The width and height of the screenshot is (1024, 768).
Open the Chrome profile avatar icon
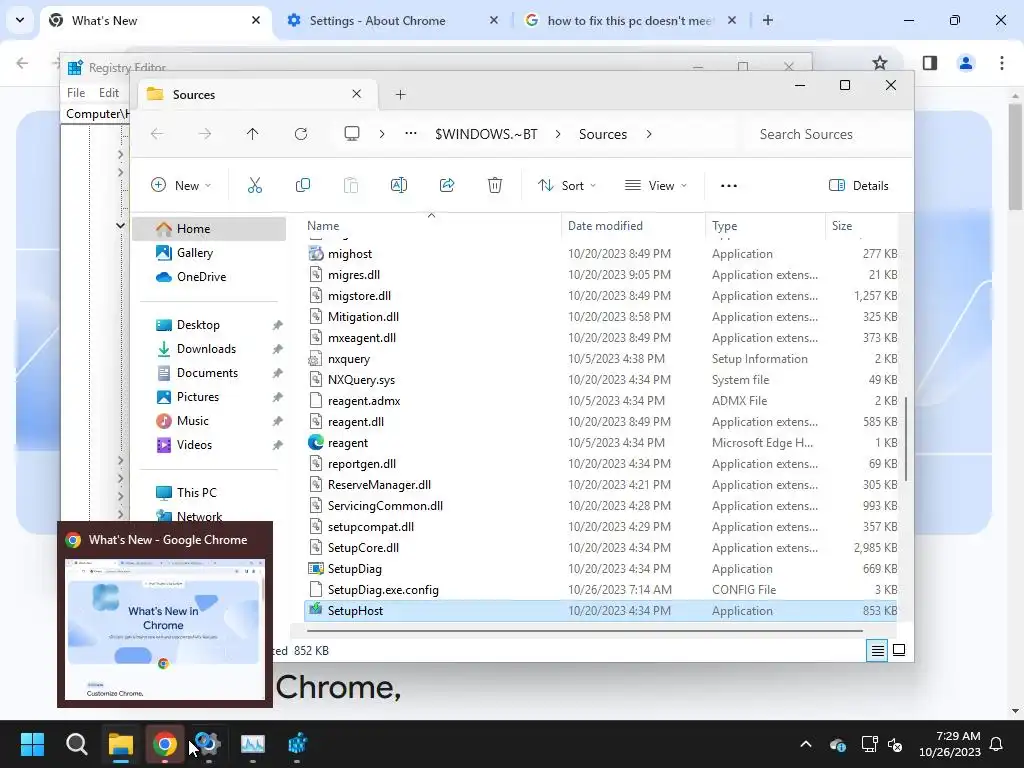[966, 63]
